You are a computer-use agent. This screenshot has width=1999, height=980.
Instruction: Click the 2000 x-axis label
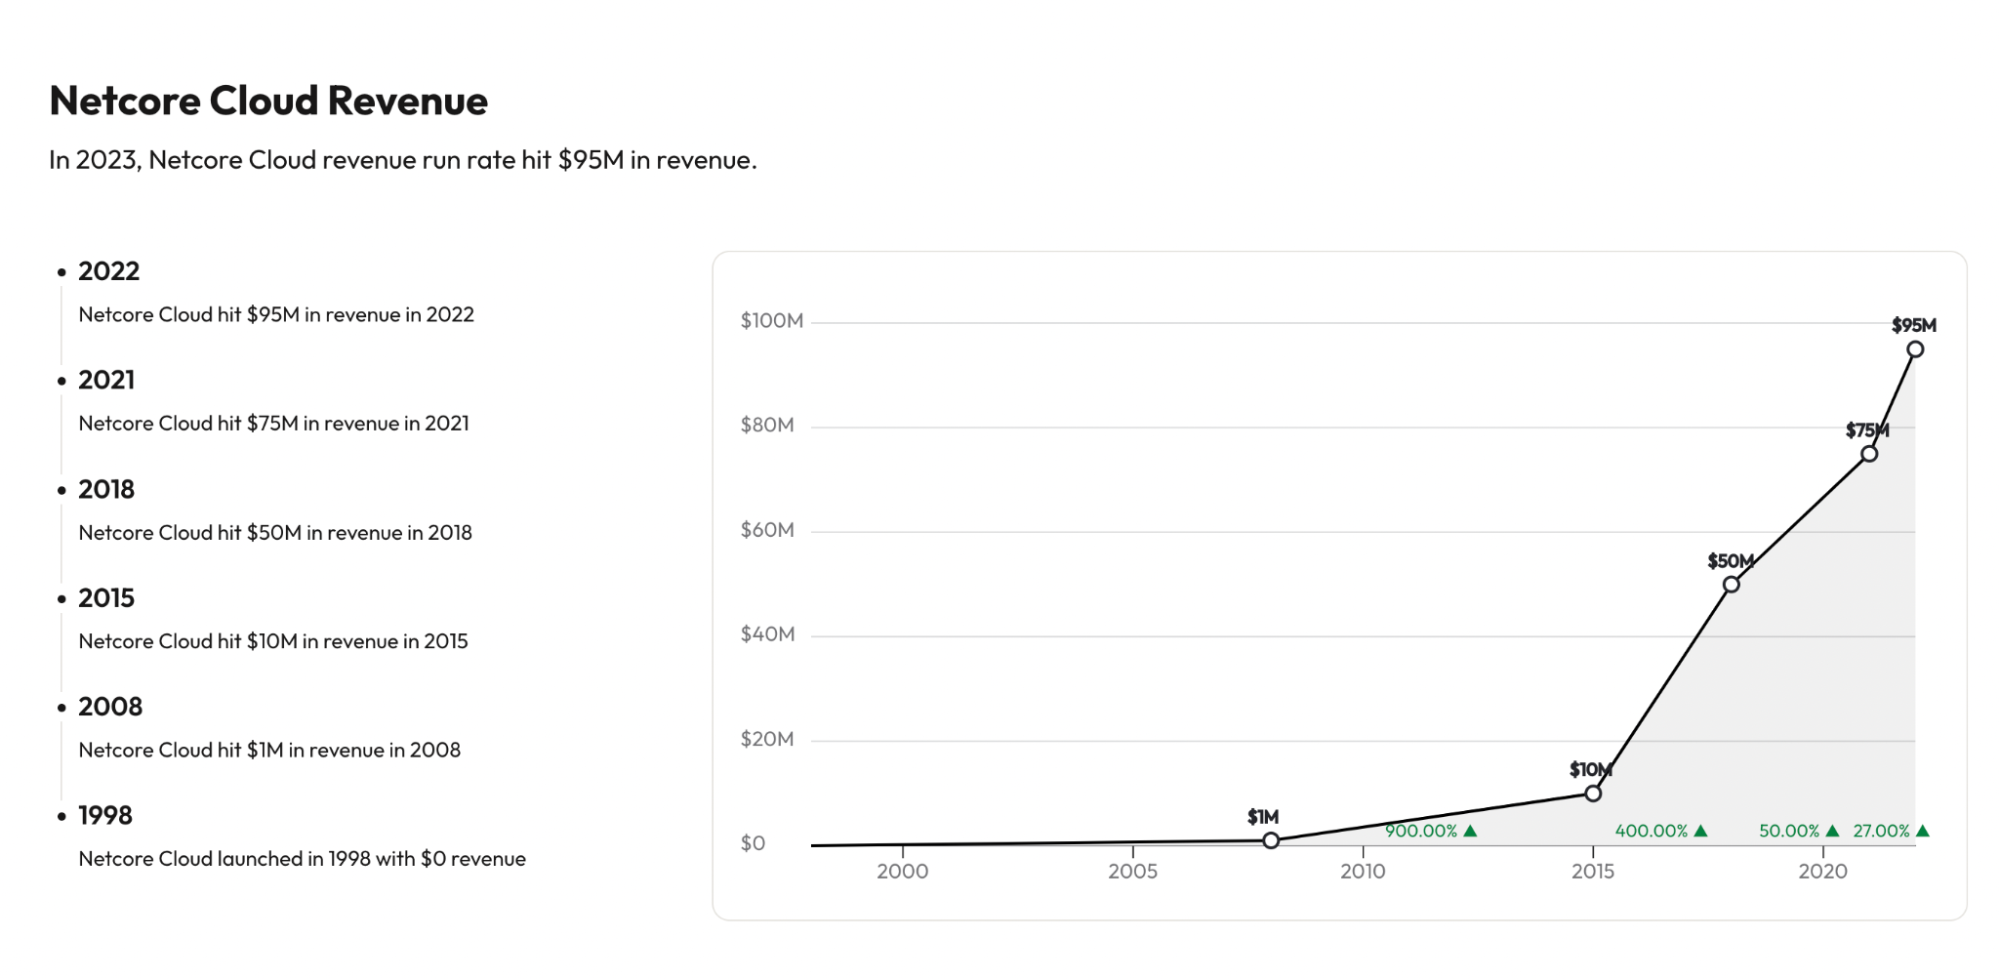coord(903,871)
